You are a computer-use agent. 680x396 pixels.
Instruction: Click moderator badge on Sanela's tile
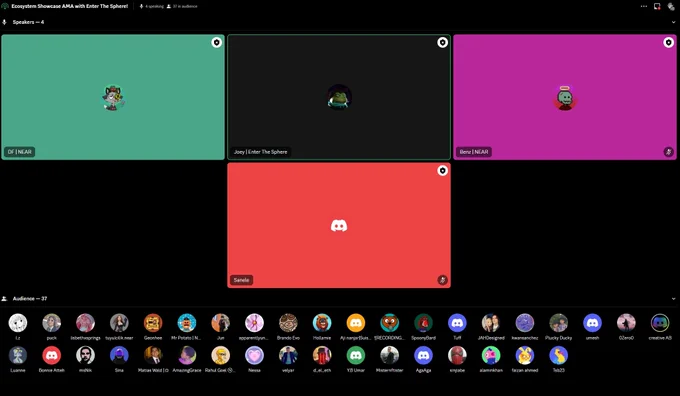[x=442, y=170]
